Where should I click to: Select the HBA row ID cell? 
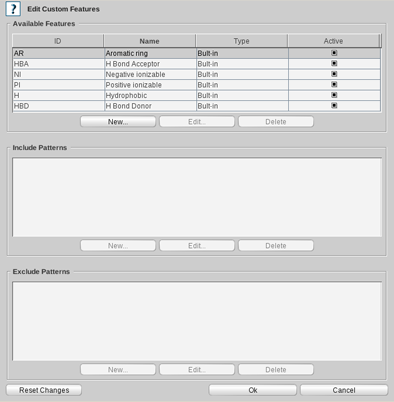coord(58,64)
